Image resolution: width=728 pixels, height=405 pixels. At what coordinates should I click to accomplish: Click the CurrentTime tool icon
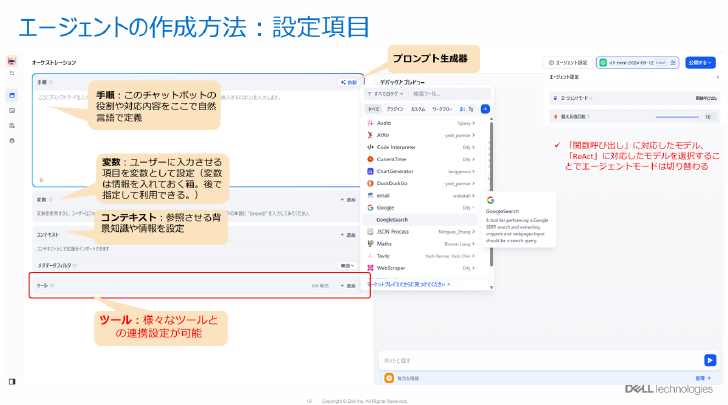370,159
